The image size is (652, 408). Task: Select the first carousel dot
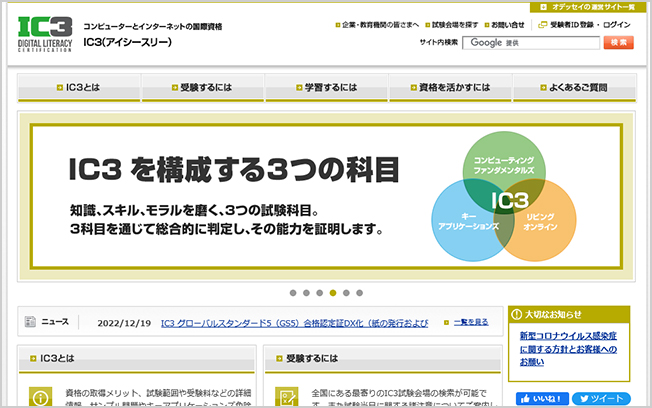[x=293, y=293]
